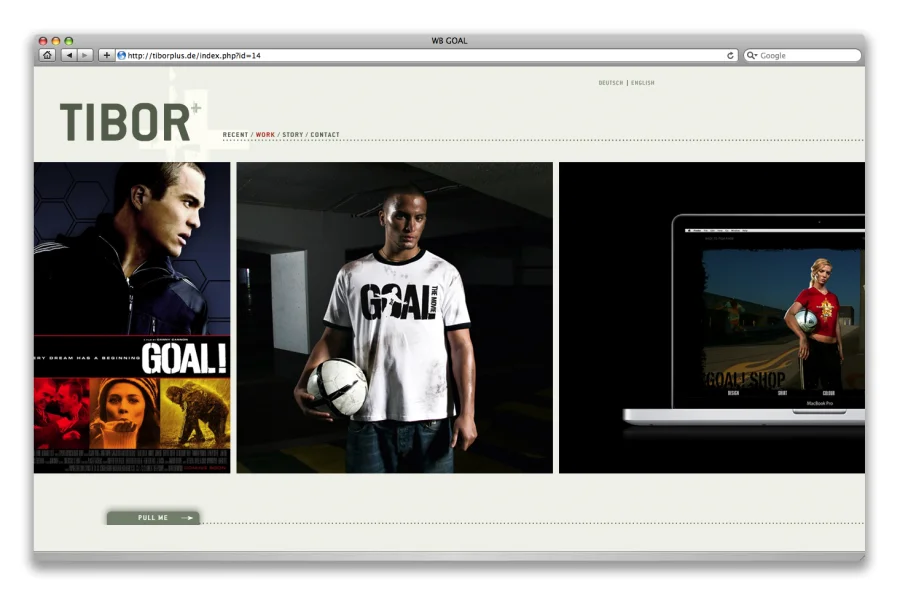Go to the CONTACT page
The height and width of the screenshot is (603, 900).
[325, 135]
